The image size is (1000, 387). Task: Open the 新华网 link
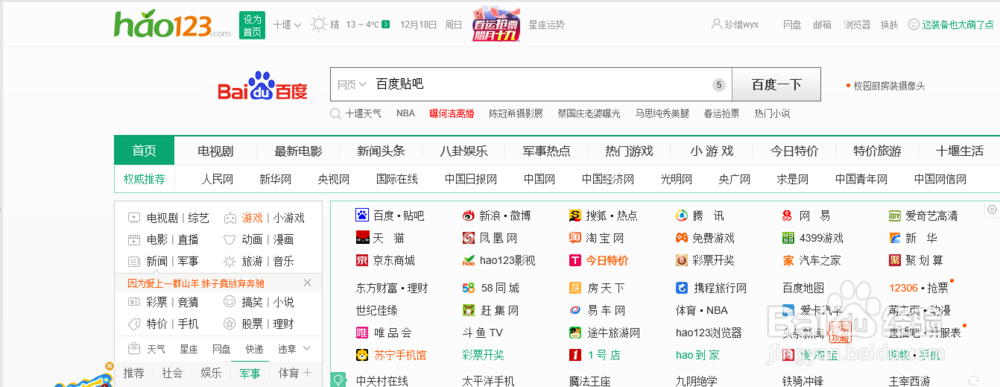276,179
